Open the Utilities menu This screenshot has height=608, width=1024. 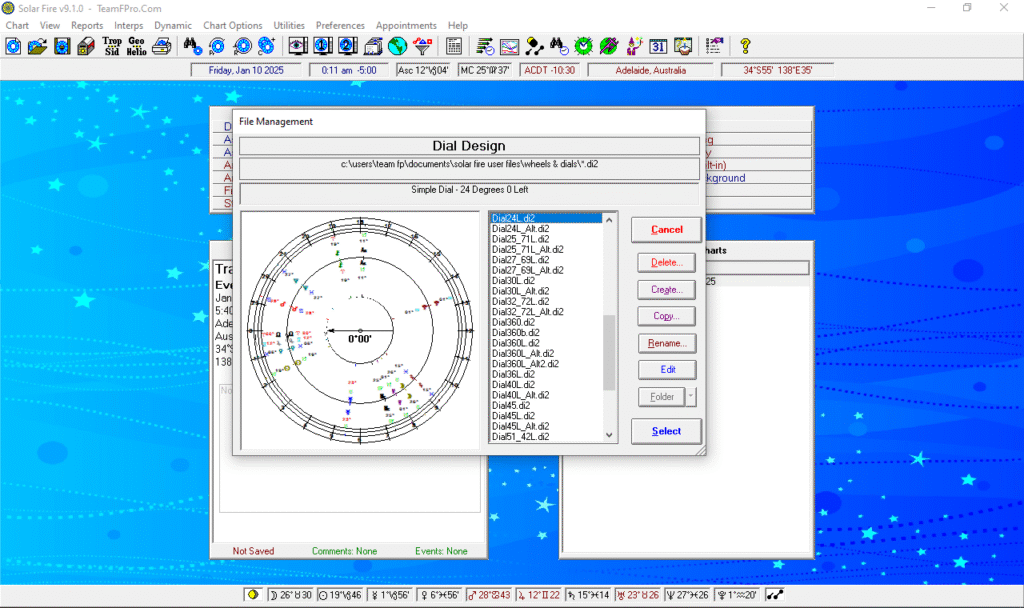point(289,25)
